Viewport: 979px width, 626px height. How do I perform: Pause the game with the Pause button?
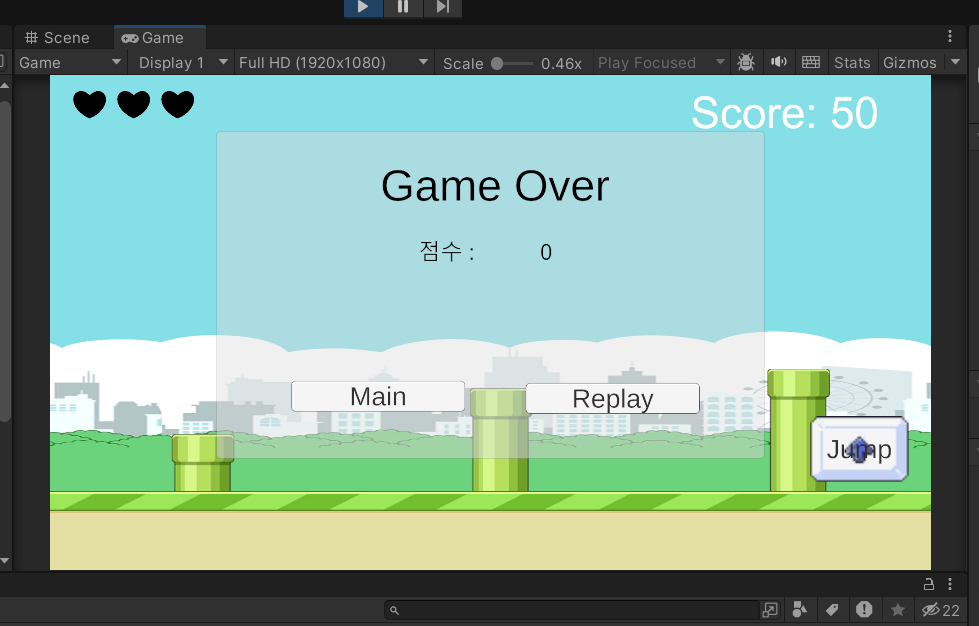(403, 7)
